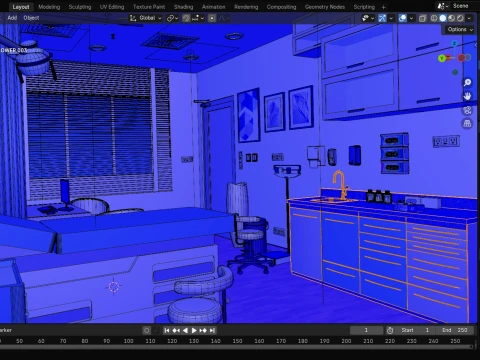Open the Shading workspace tab
480x360 pixels.
tap(183, 7)
